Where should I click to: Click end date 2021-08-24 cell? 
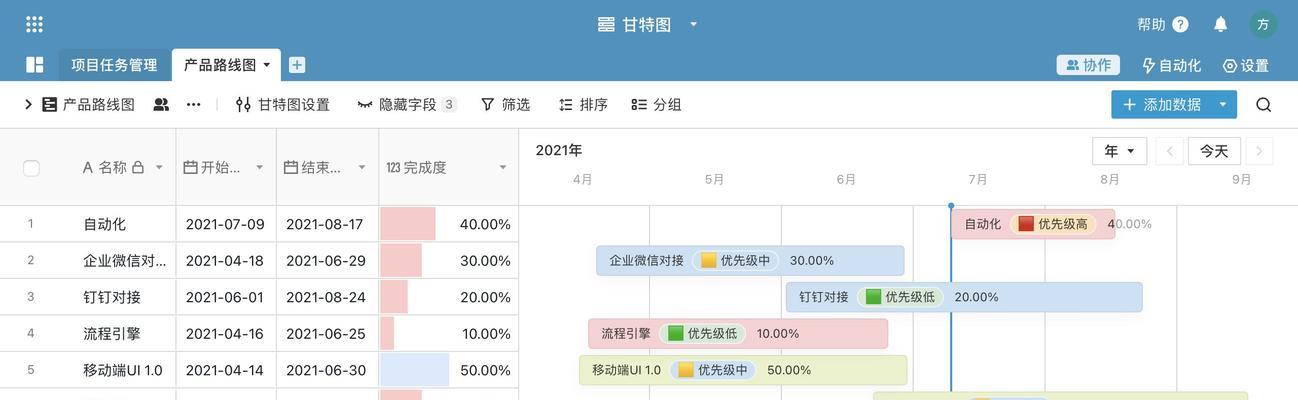[327, 297]
